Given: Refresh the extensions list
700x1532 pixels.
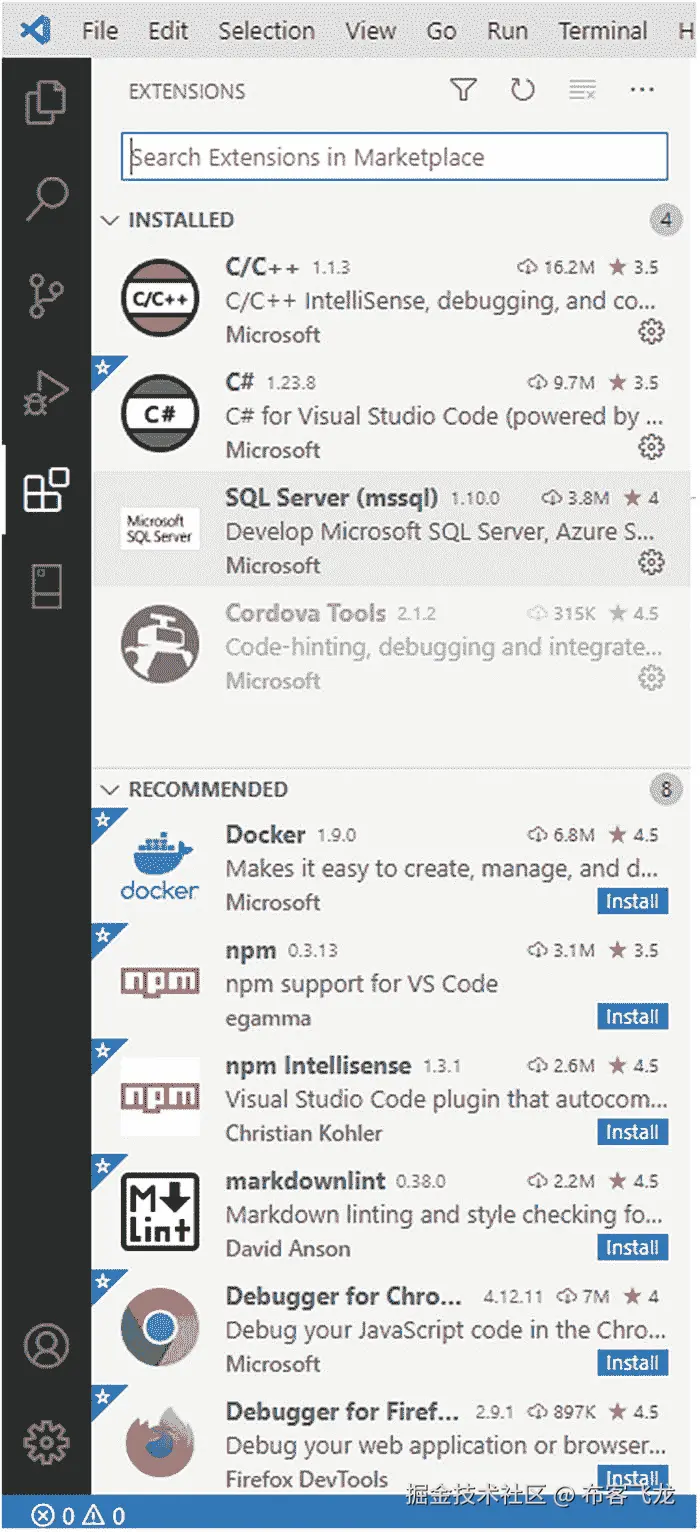Looking at the screenshot, I should pos(523,91).
